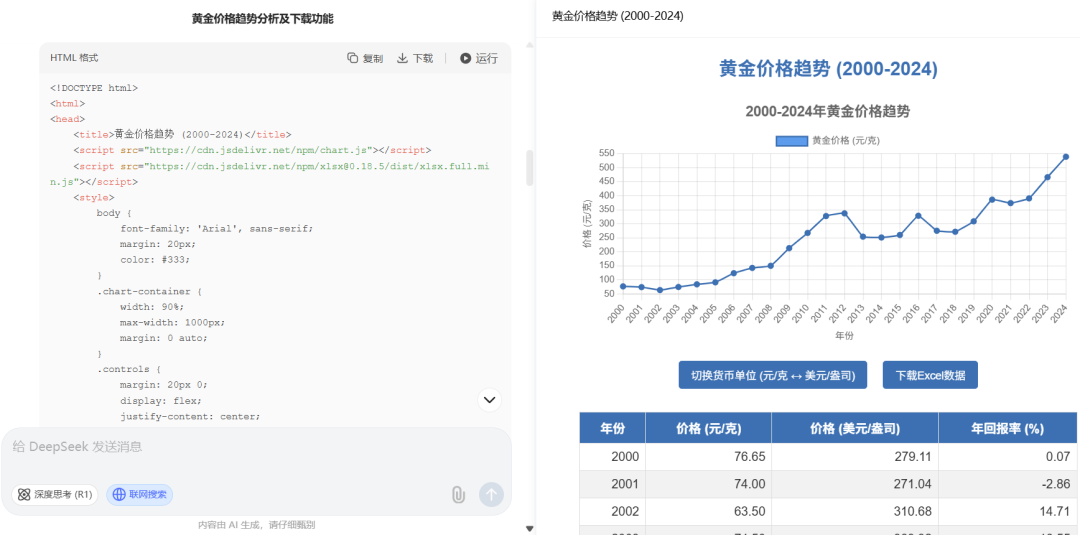Click the code panel scrollbar thumb
The width and height of the screenshot is (1080, 535).
[530, 167]
